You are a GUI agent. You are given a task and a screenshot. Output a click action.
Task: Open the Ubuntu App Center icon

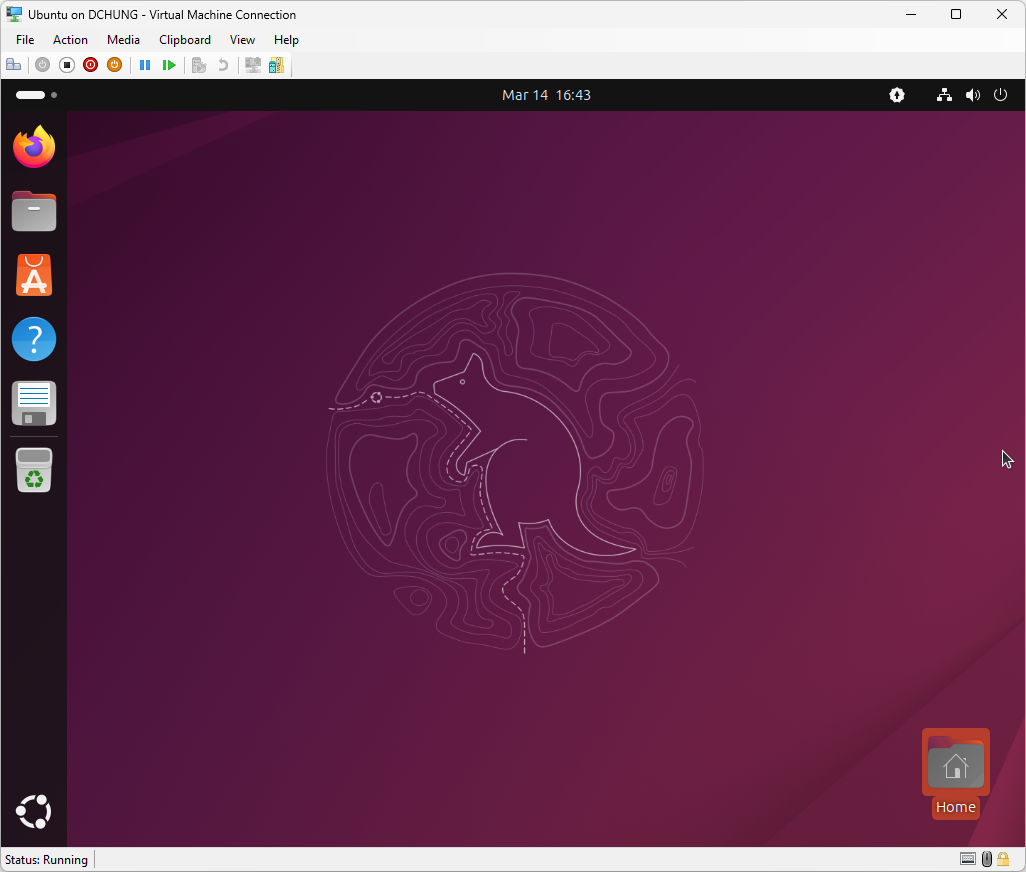pos(34,275)
